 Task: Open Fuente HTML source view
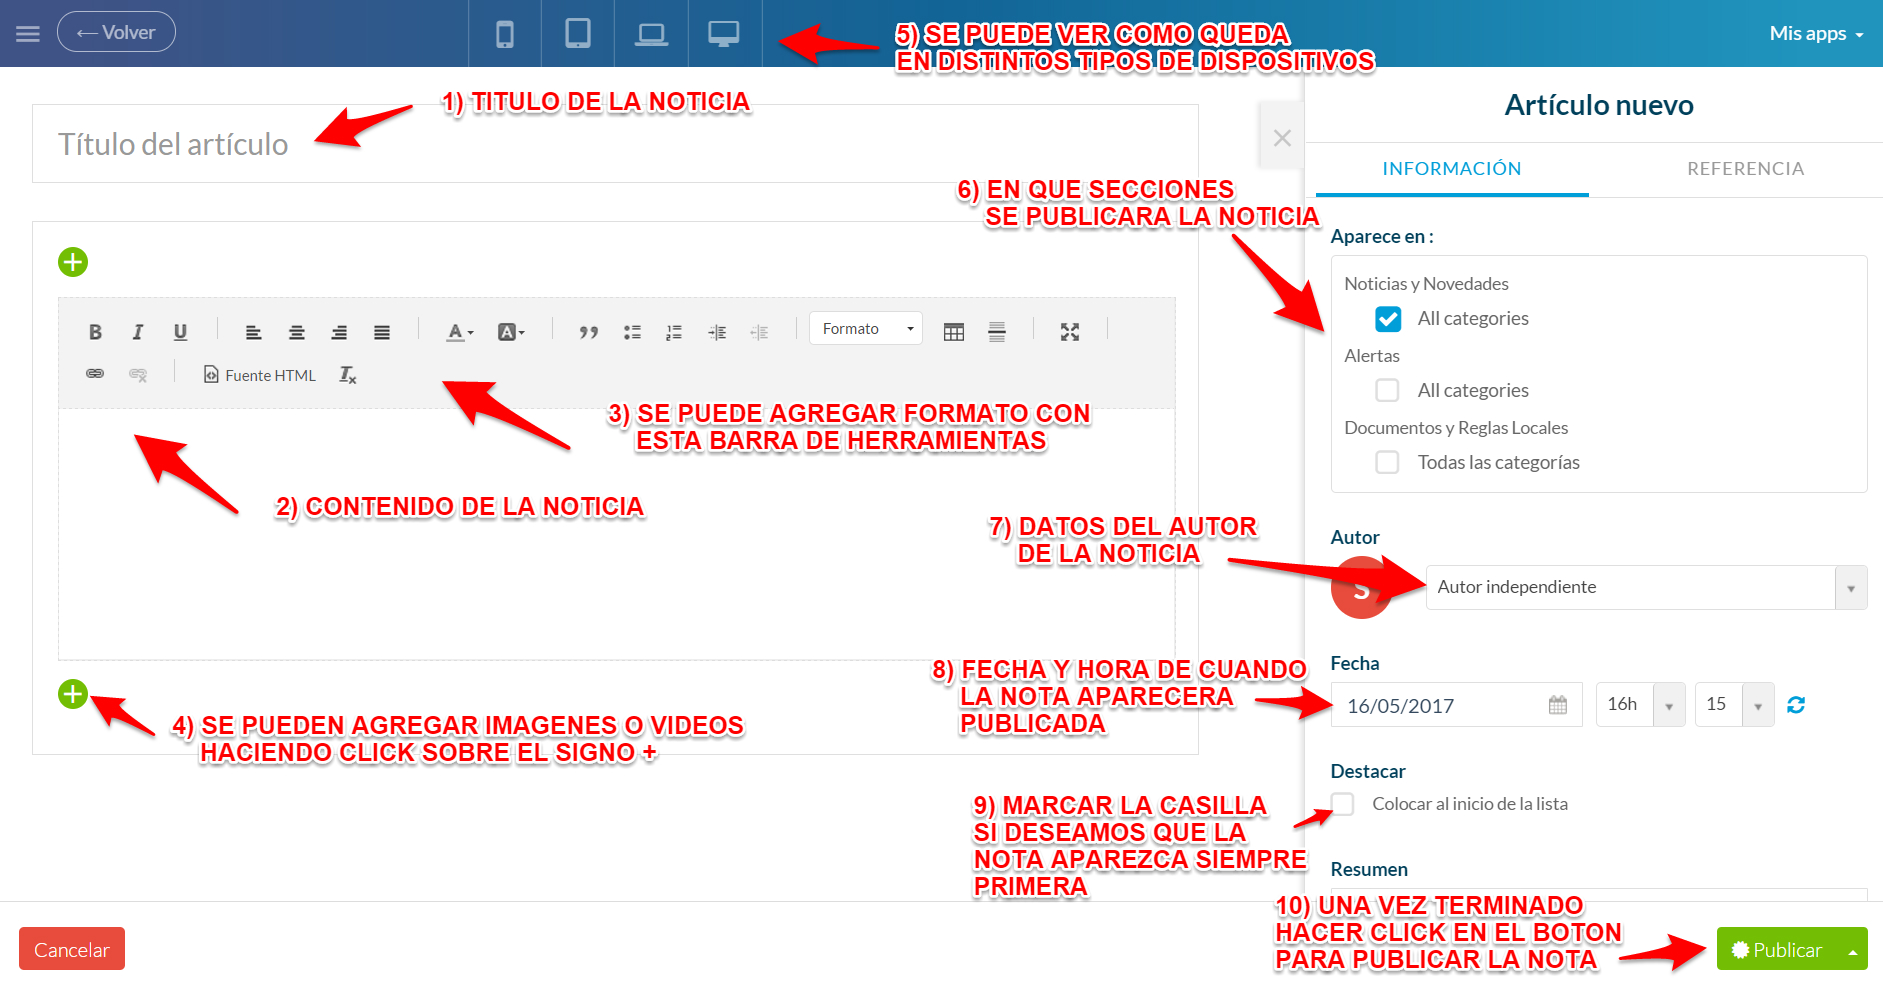pyautogui.click(x=260, y=375)
